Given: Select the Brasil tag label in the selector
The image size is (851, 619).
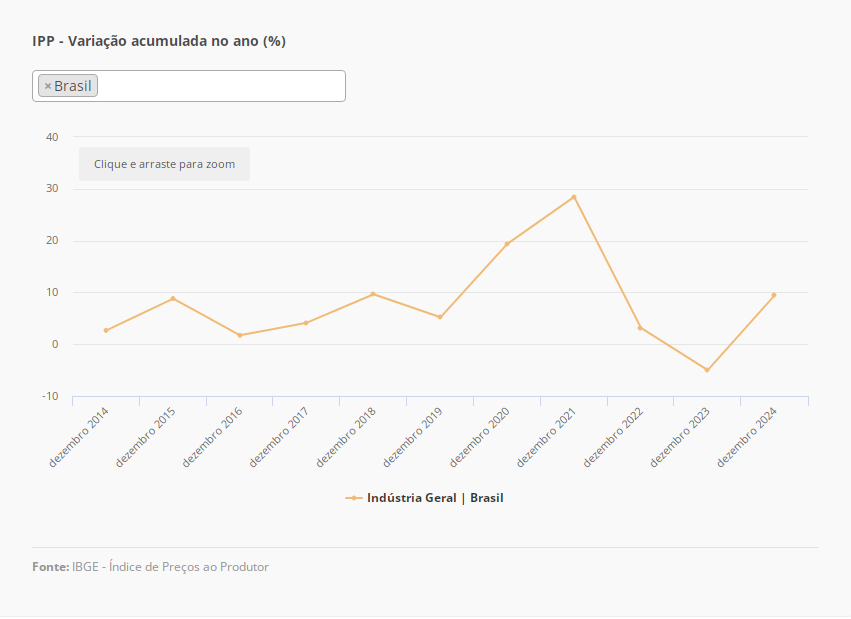Looking at the screenshot, I should (x=73, y=86).
